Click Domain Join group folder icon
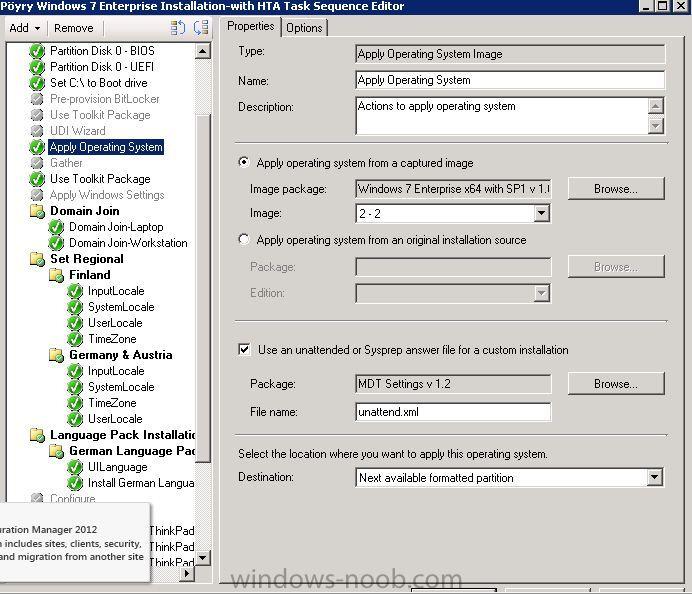Screen dimensions: 692x594 (37, 211)
